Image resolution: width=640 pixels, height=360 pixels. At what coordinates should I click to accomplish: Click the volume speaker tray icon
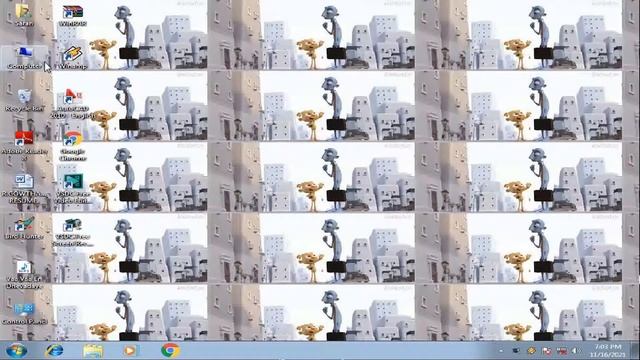pos(576,351)
